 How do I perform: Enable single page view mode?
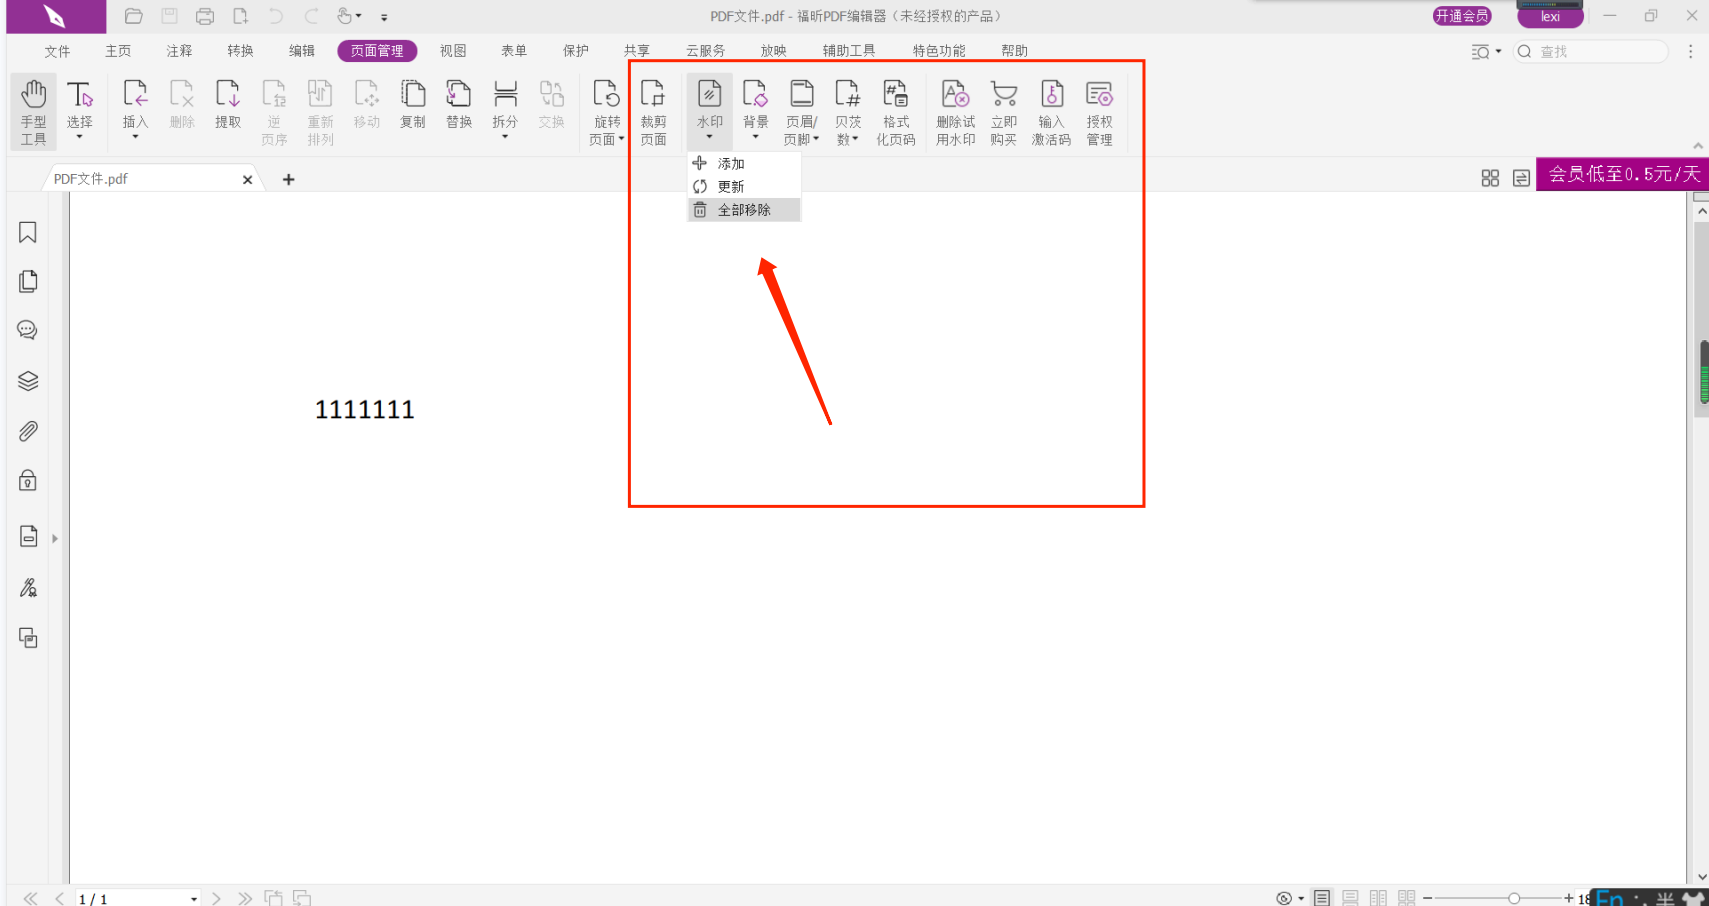pyautogui.click(x=1322, y=898)
